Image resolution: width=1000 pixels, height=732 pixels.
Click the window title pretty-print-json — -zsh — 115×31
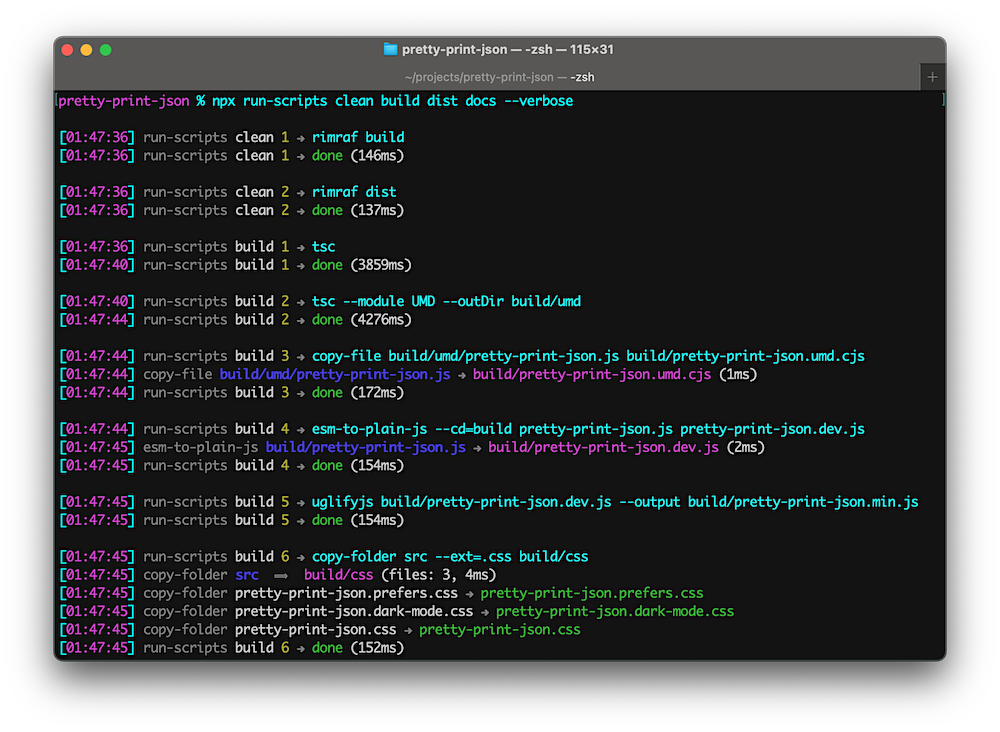[508, 49]
